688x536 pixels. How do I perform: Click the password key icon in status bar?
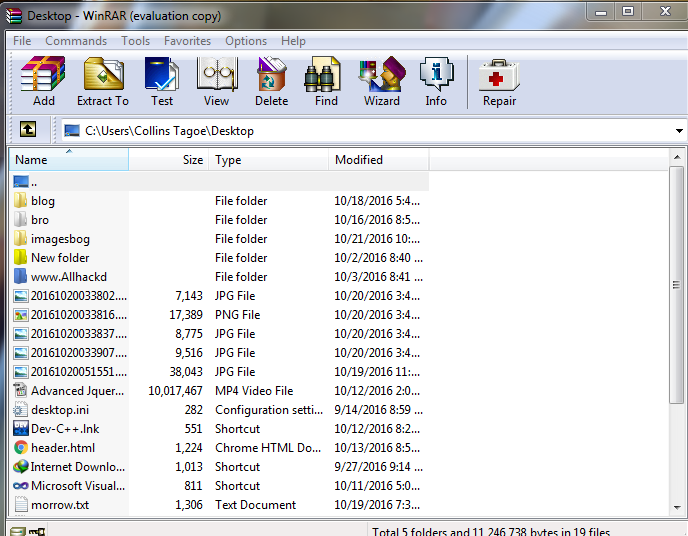click(x=37, y=532)
